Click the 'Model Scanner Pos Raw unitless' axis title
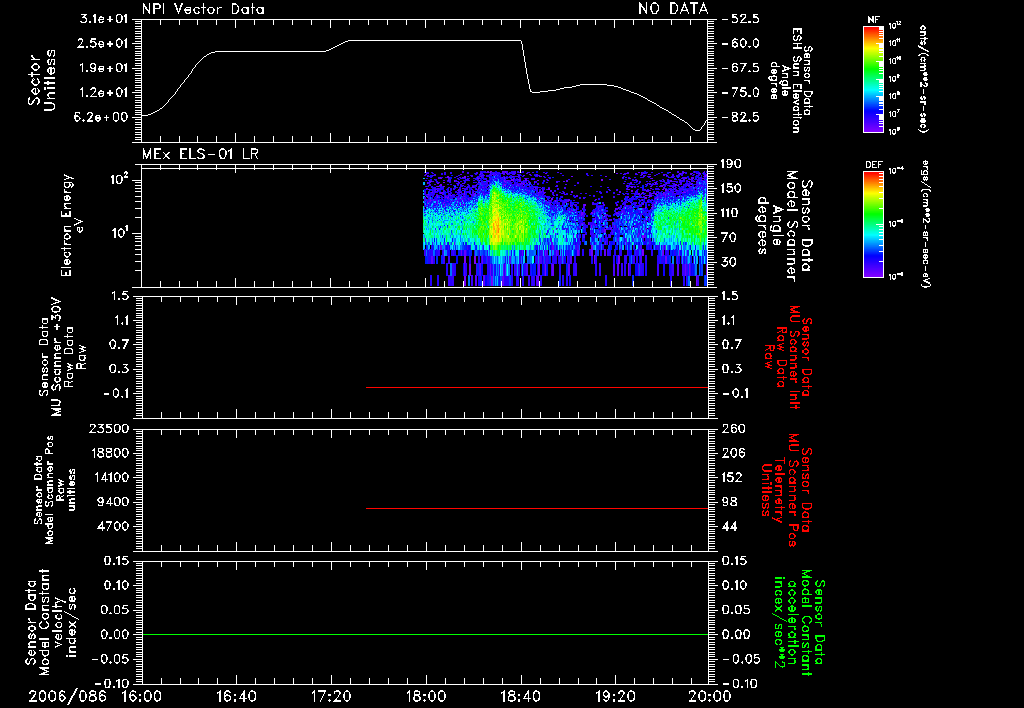This screenshot has height=708, width=1024. click(55, 490)
